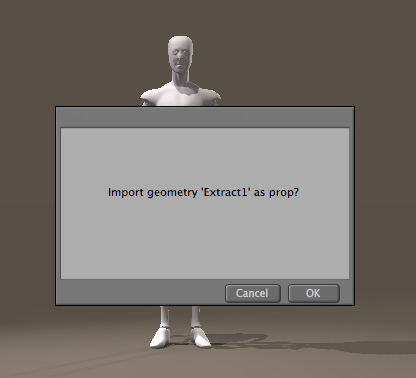Click an empty area of the dialog's light gray panel
The width and height of the screenshot is (416, 378).
(x=205, y=240)
